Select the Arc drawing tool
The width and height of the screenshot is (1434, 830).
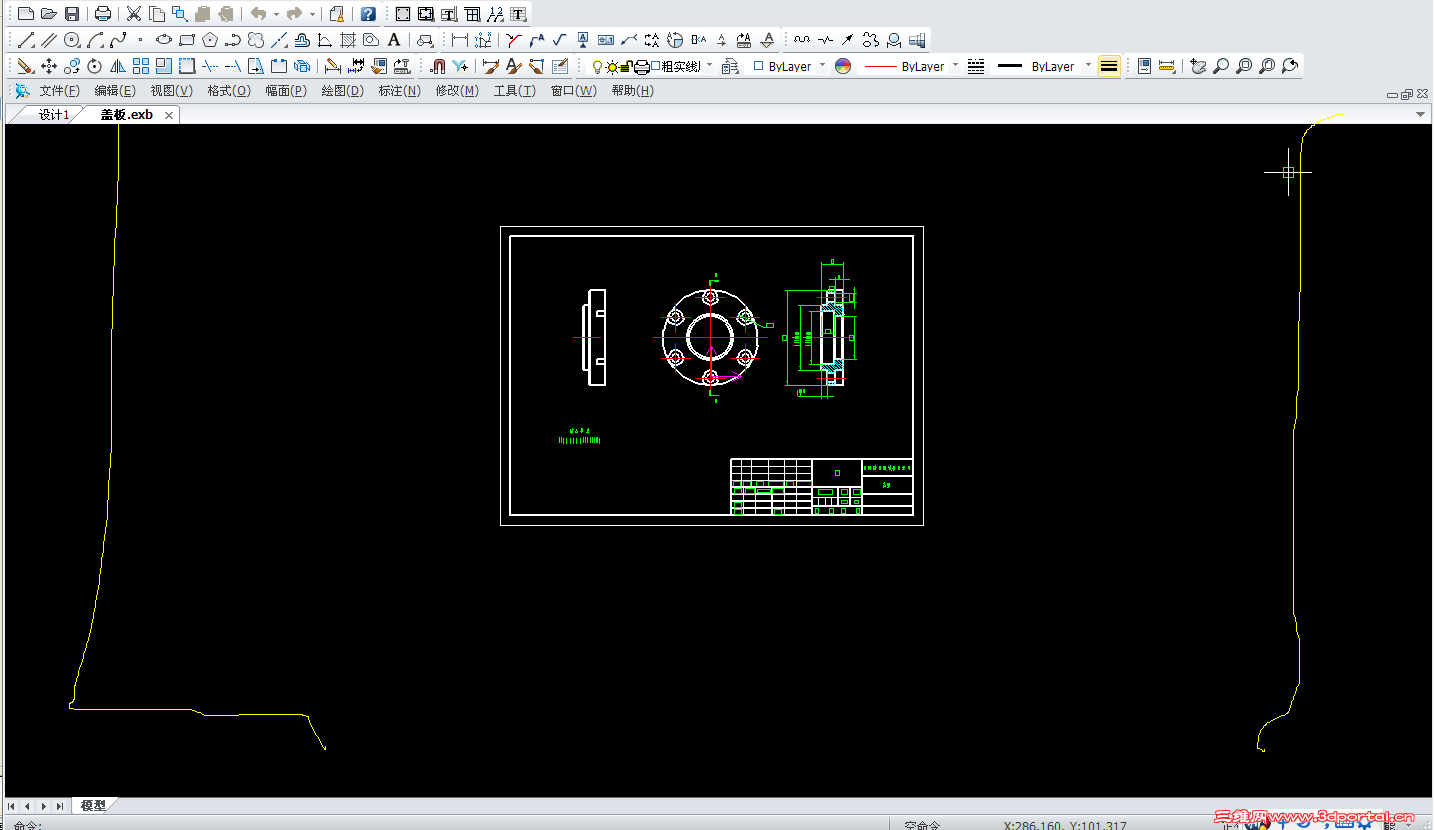95,40
